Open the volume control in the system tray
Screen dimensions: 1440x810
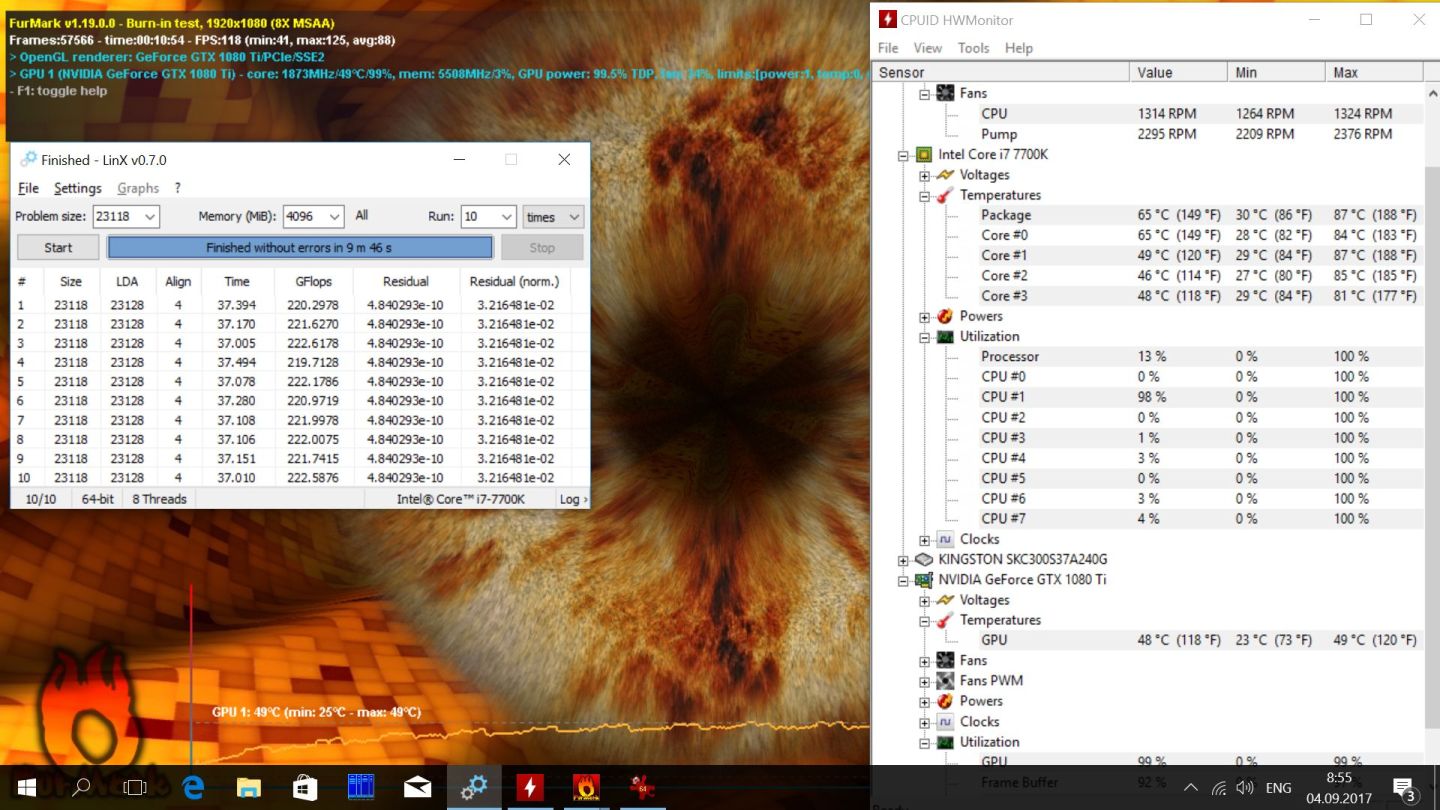tap(1245, 788)
